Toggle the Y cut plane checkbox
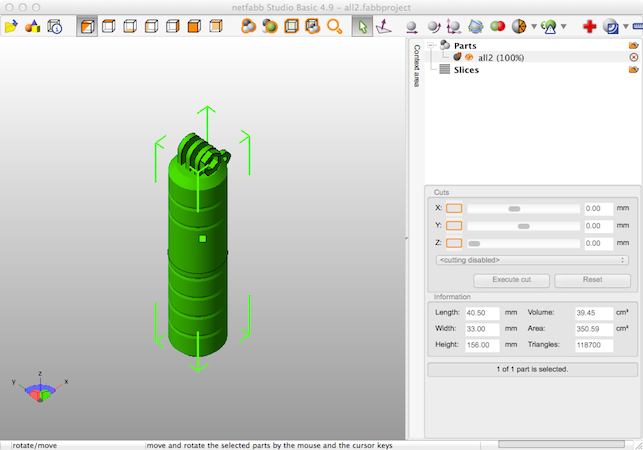The image size is (643, 450). 454,226
